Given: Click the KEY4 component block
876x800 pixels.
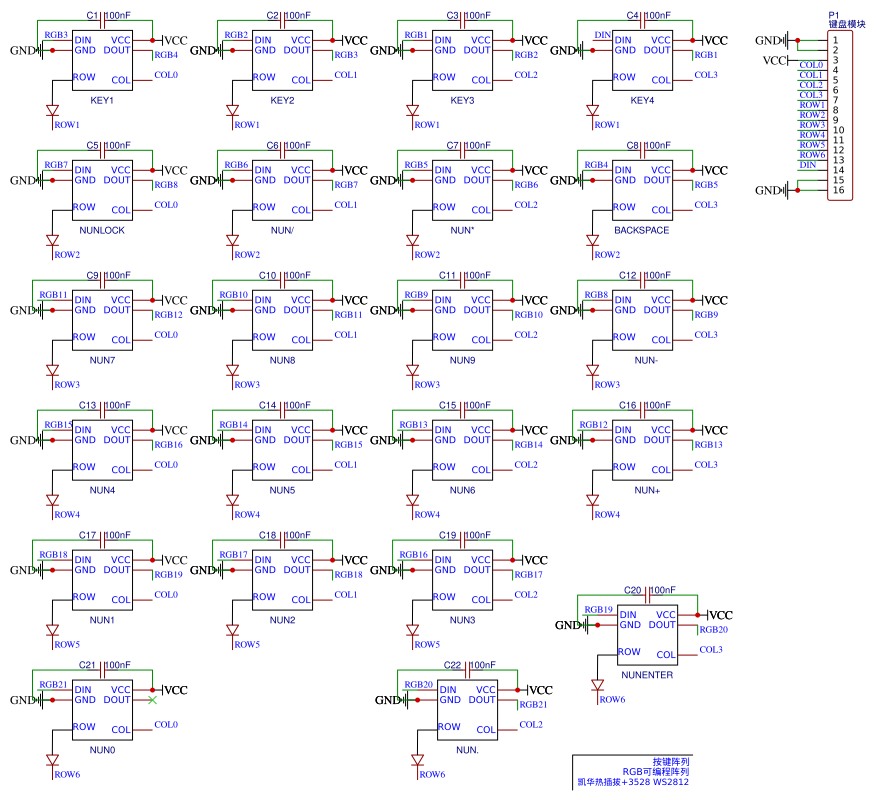Looking at the screenshot, I should [x=642, y=63].
